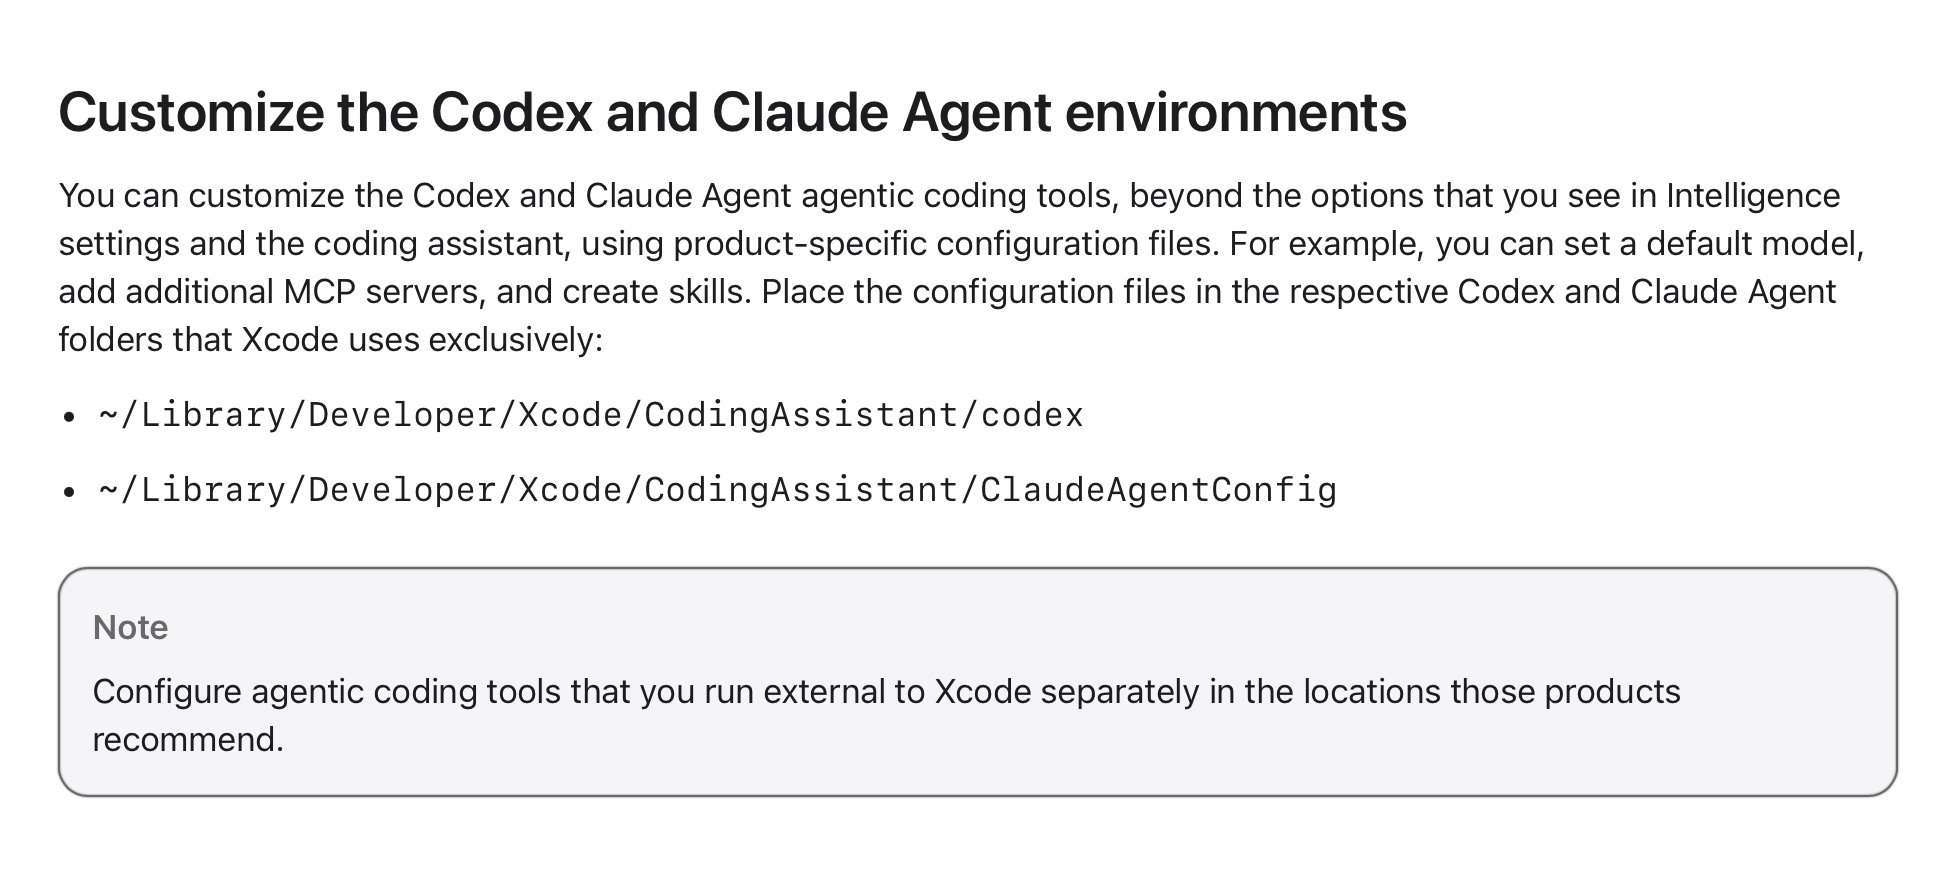Click "recommend." at the end of the note
The image size is (1954, 886).
click(x=188, y=740)
